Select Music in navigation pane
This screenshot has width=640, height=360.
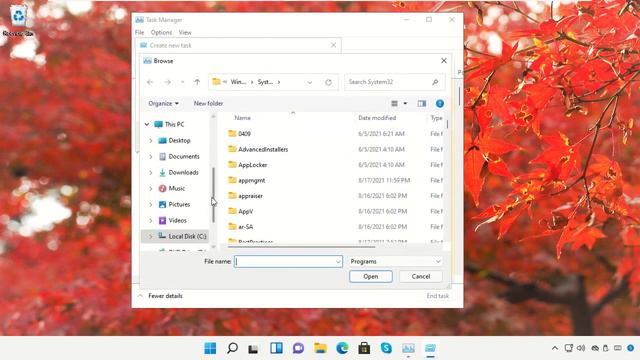pos(176,189)
